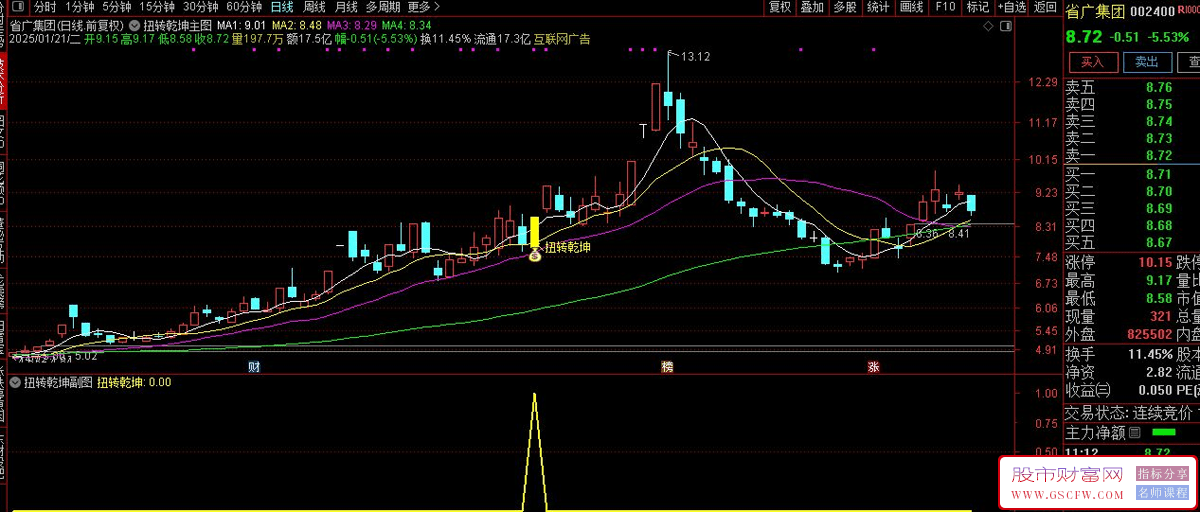Click the 最高 value 9.17

(x=1159, y=282)
